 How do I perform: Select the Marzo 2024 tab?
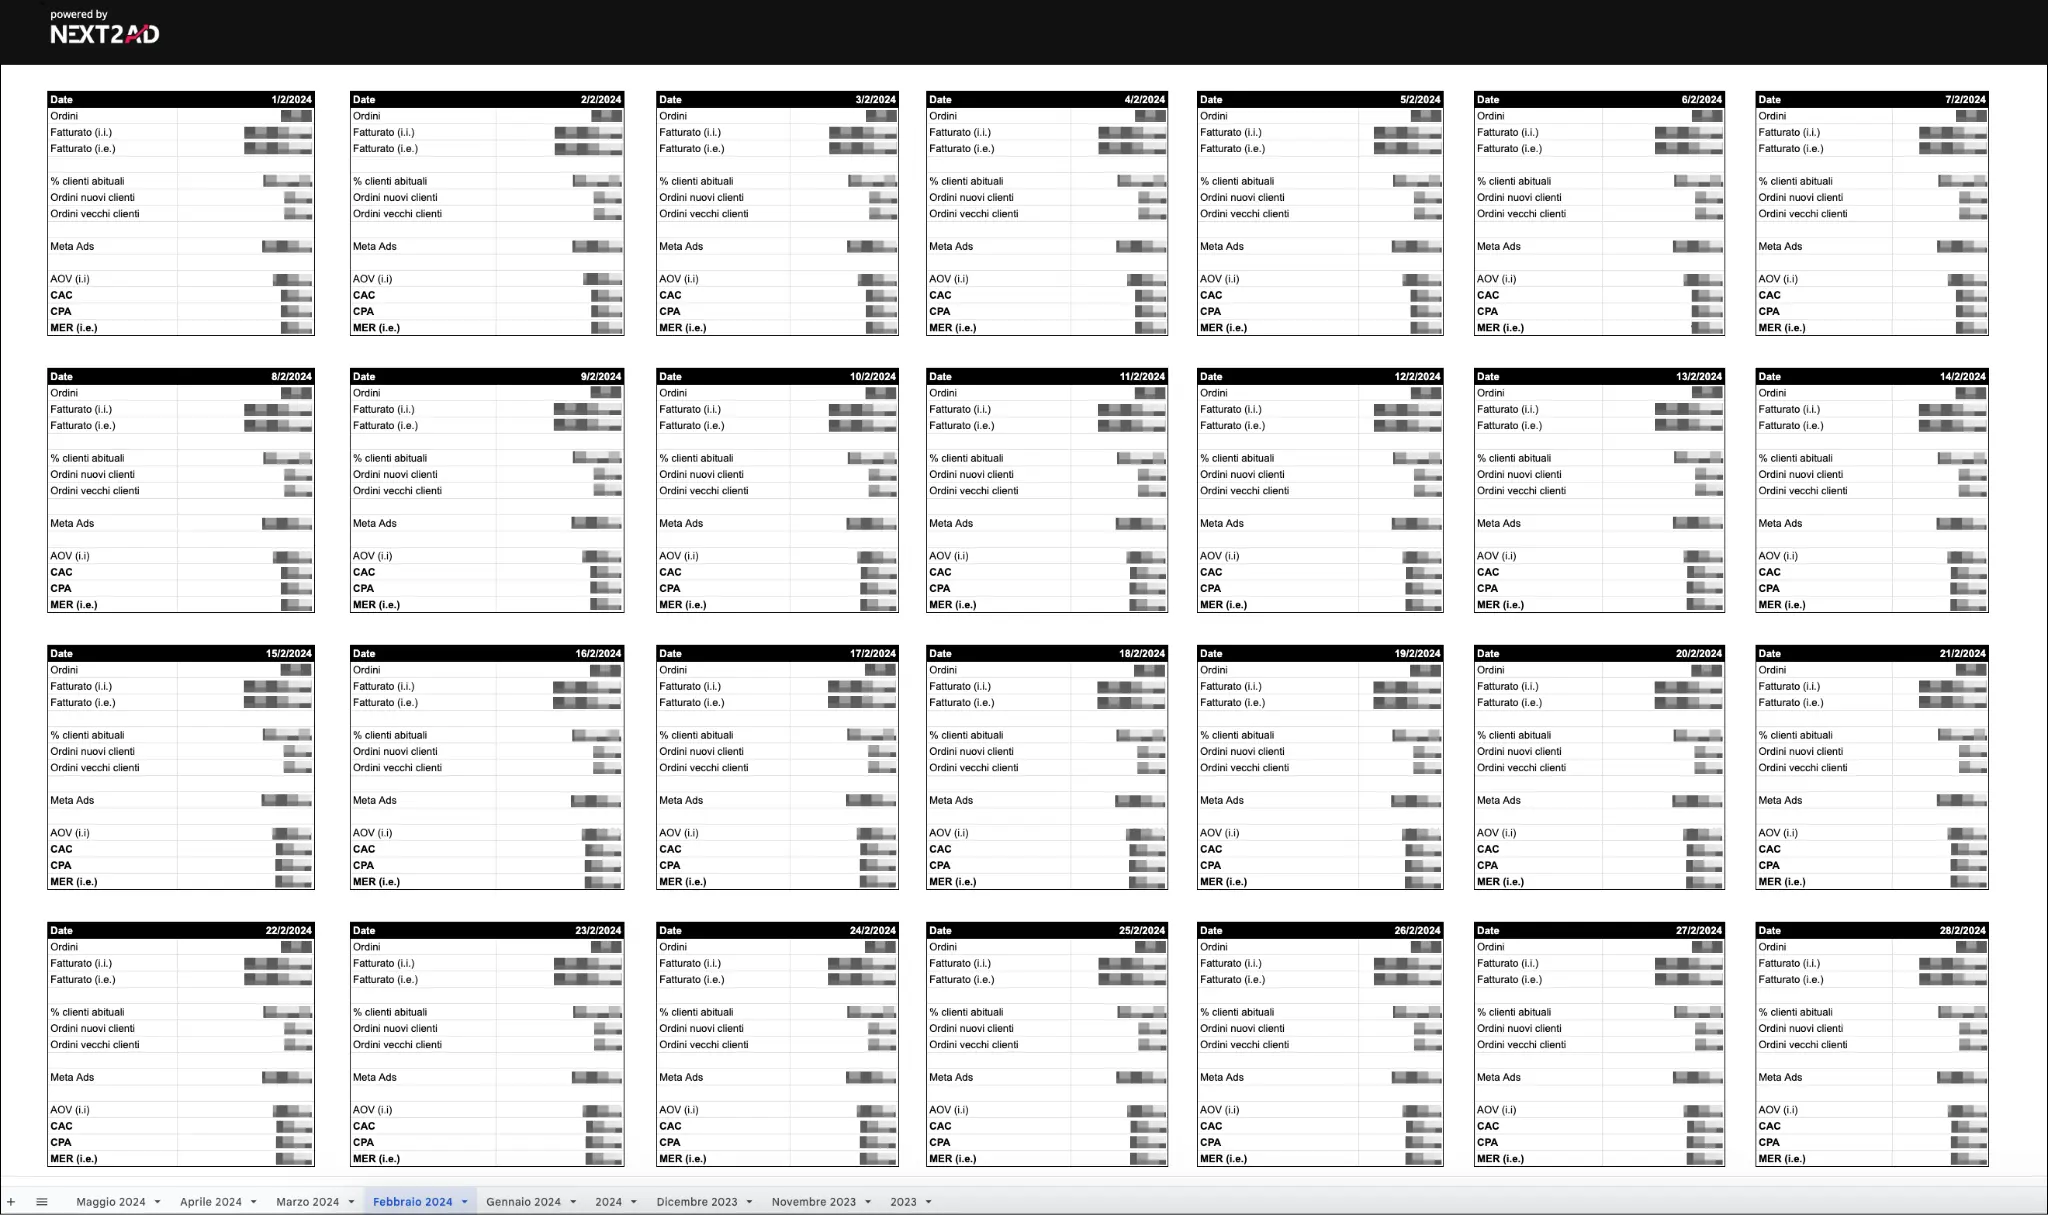(307, 1202)
